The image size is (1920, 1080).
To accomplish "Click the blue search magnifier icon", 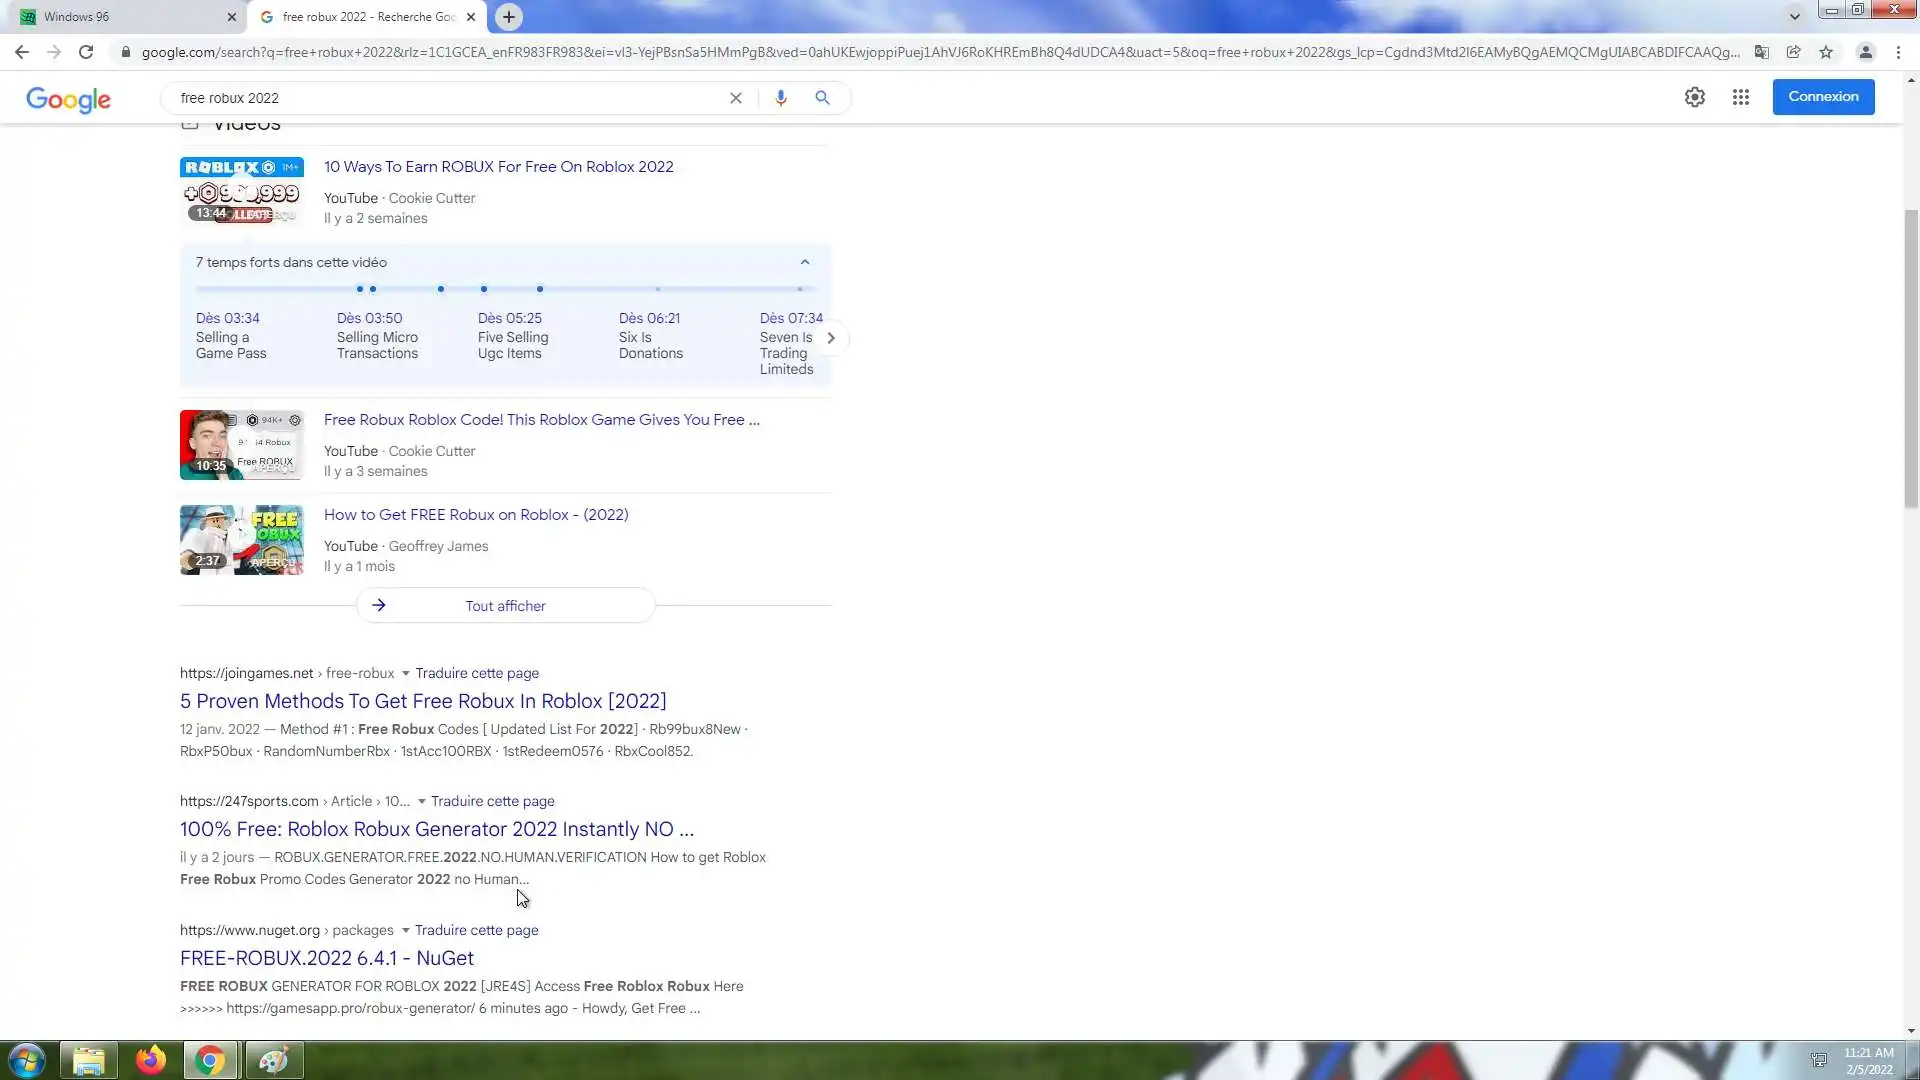I will (822, 98).
